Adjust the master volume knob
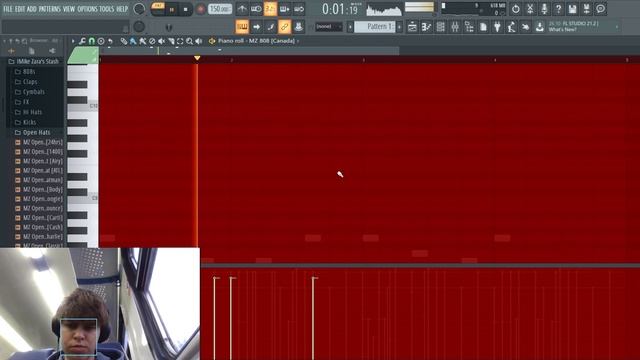640x360 pixels. point(139,9)
